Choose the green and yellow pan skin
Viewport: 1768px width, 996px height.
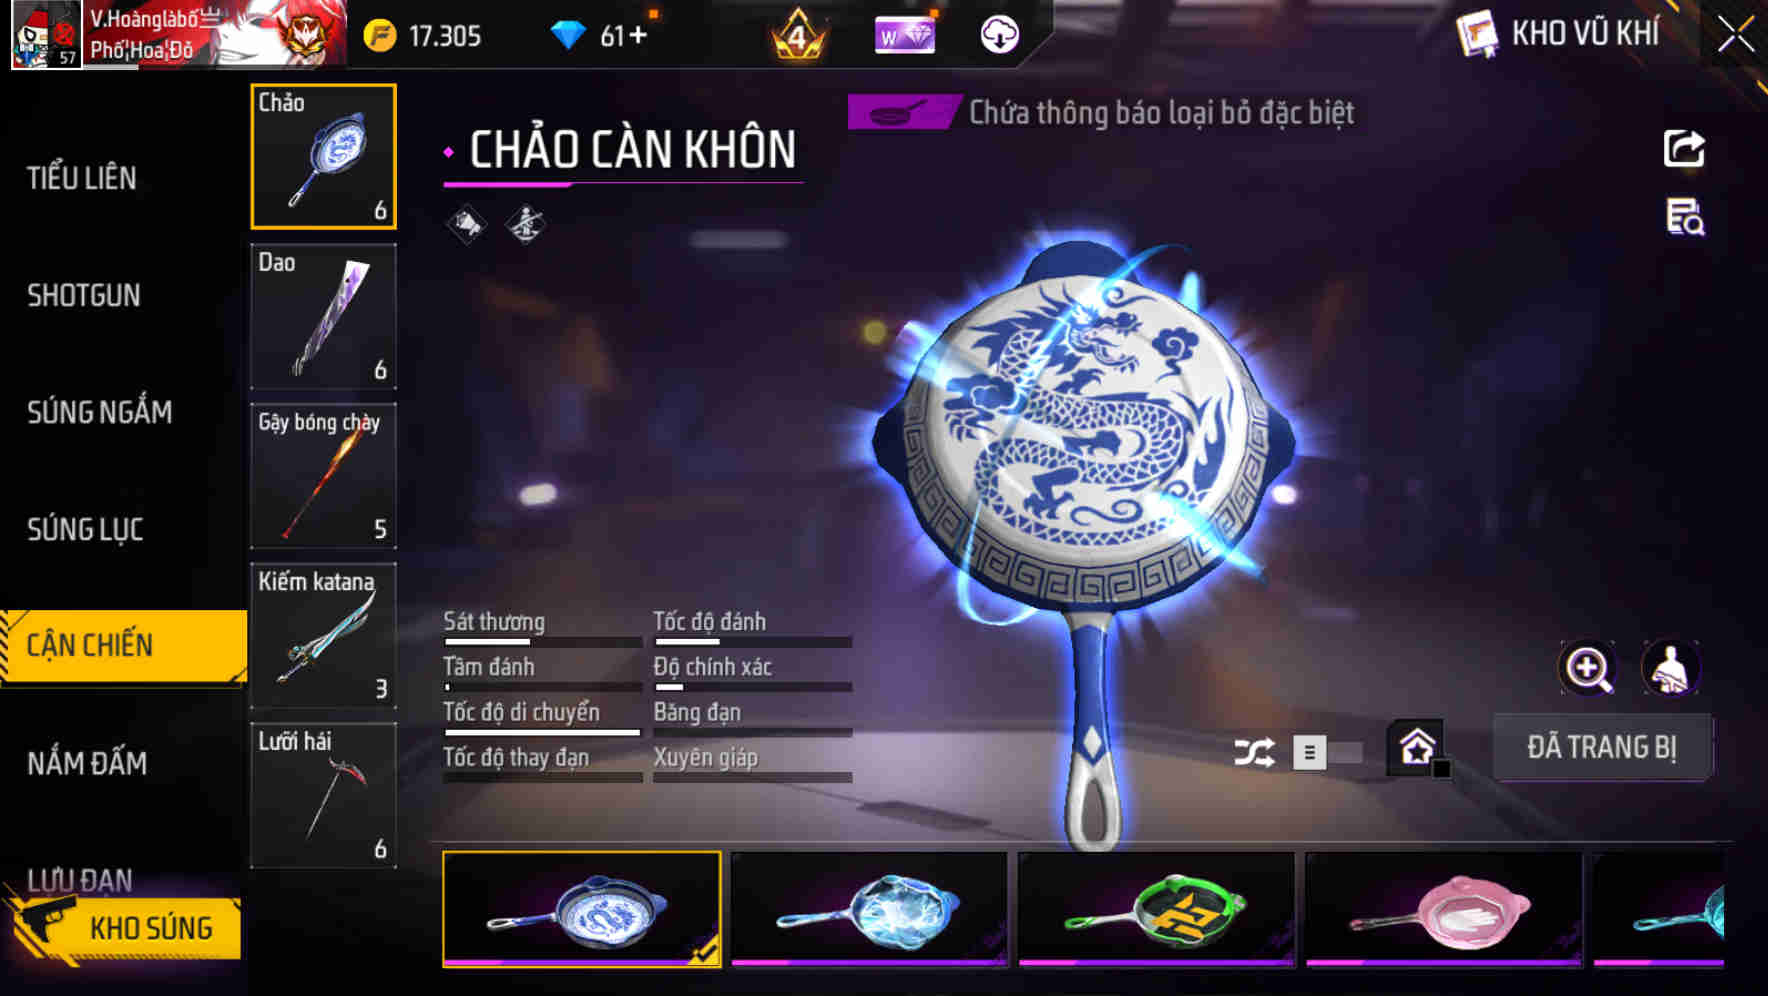(1156, 909)
